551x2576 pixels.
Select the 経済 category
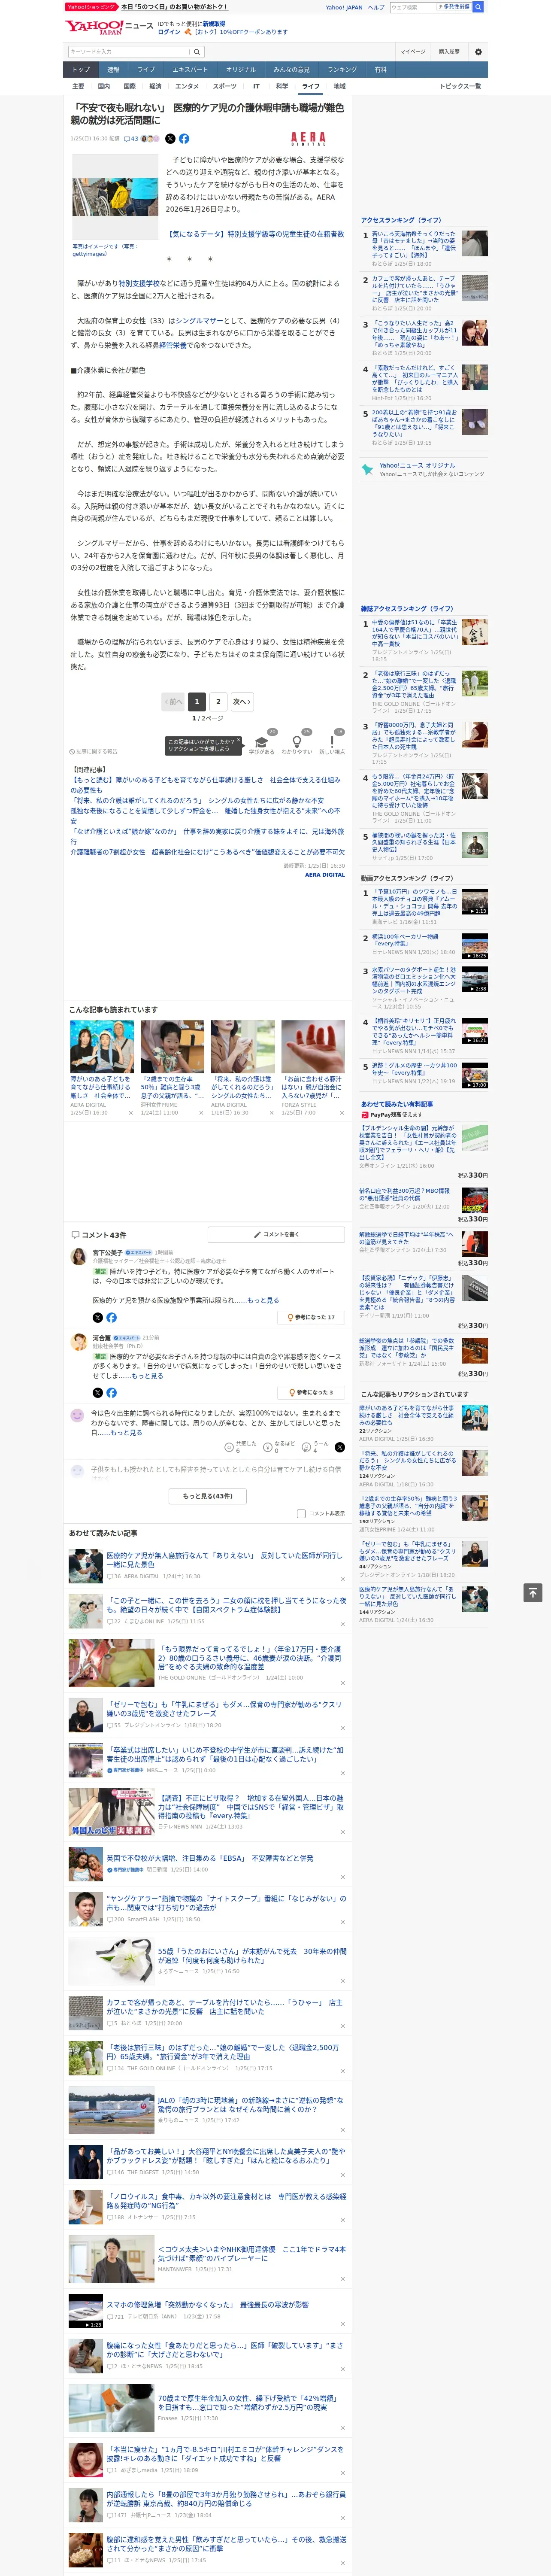(x=155, y=86)
